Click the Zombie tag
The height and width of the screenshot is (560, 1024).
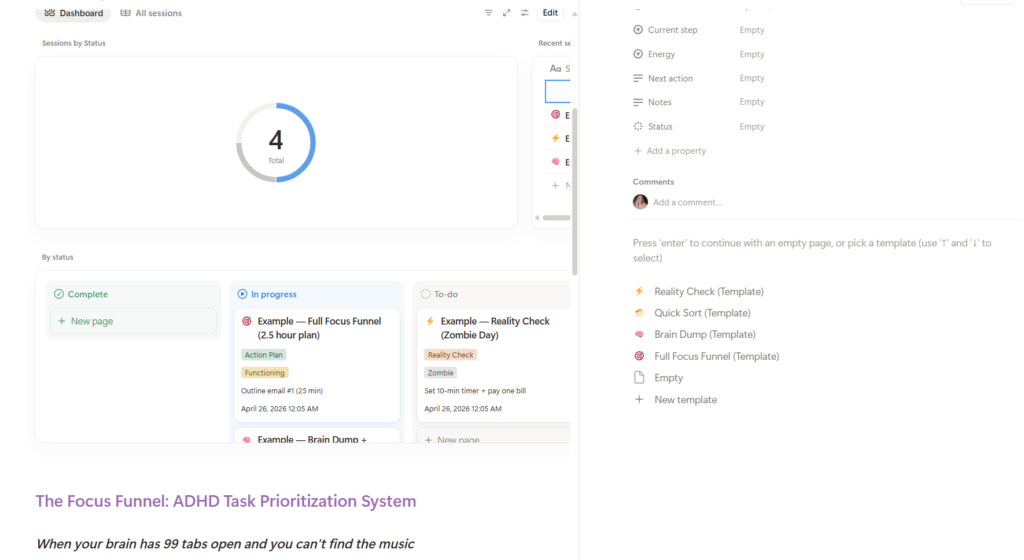(x=440, y=373)
